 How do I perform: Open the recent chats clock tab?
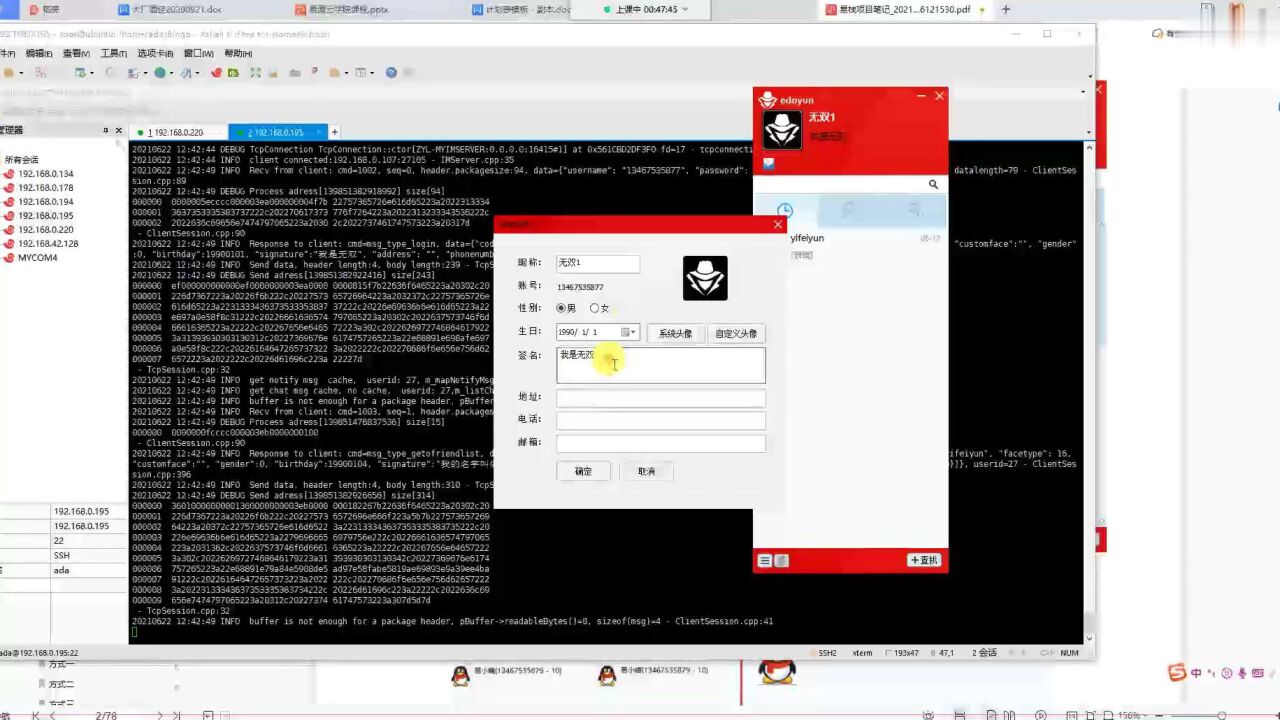(x=785, y=211)
